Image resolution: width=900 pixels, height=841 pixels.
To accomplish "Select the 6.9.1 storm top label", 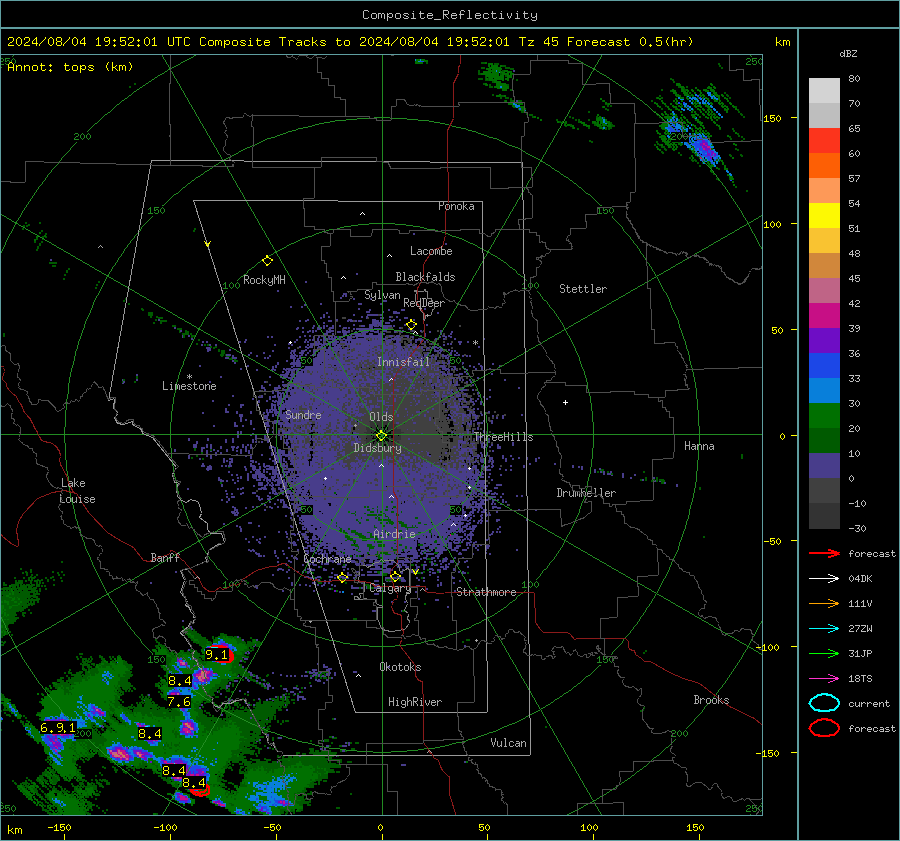I will (58, 728).
